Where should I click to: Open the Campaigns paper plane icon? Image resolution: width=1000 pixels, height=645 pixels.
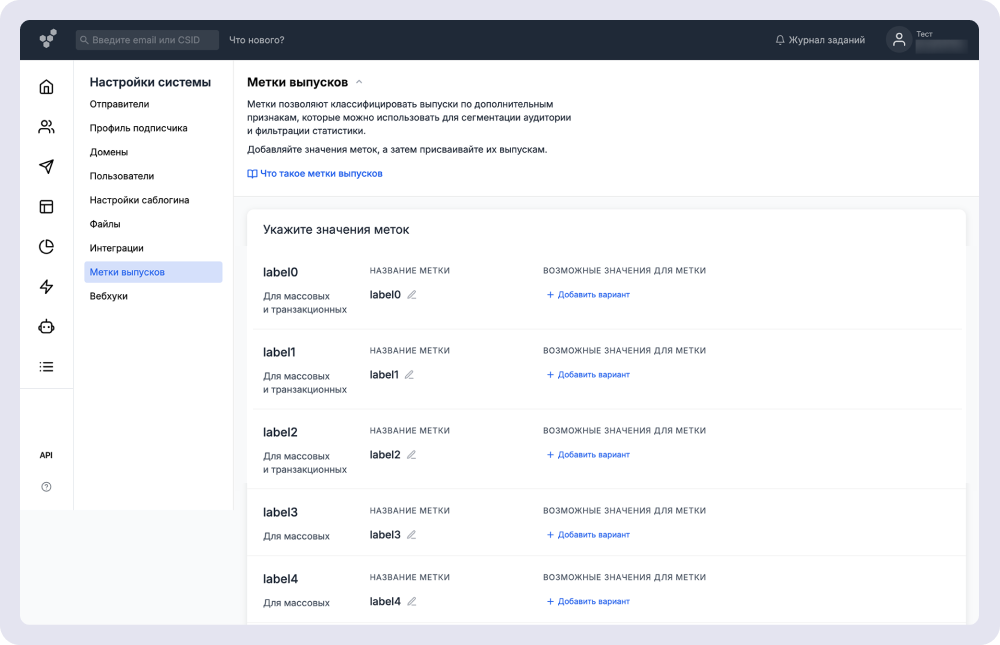pos(46,167)
